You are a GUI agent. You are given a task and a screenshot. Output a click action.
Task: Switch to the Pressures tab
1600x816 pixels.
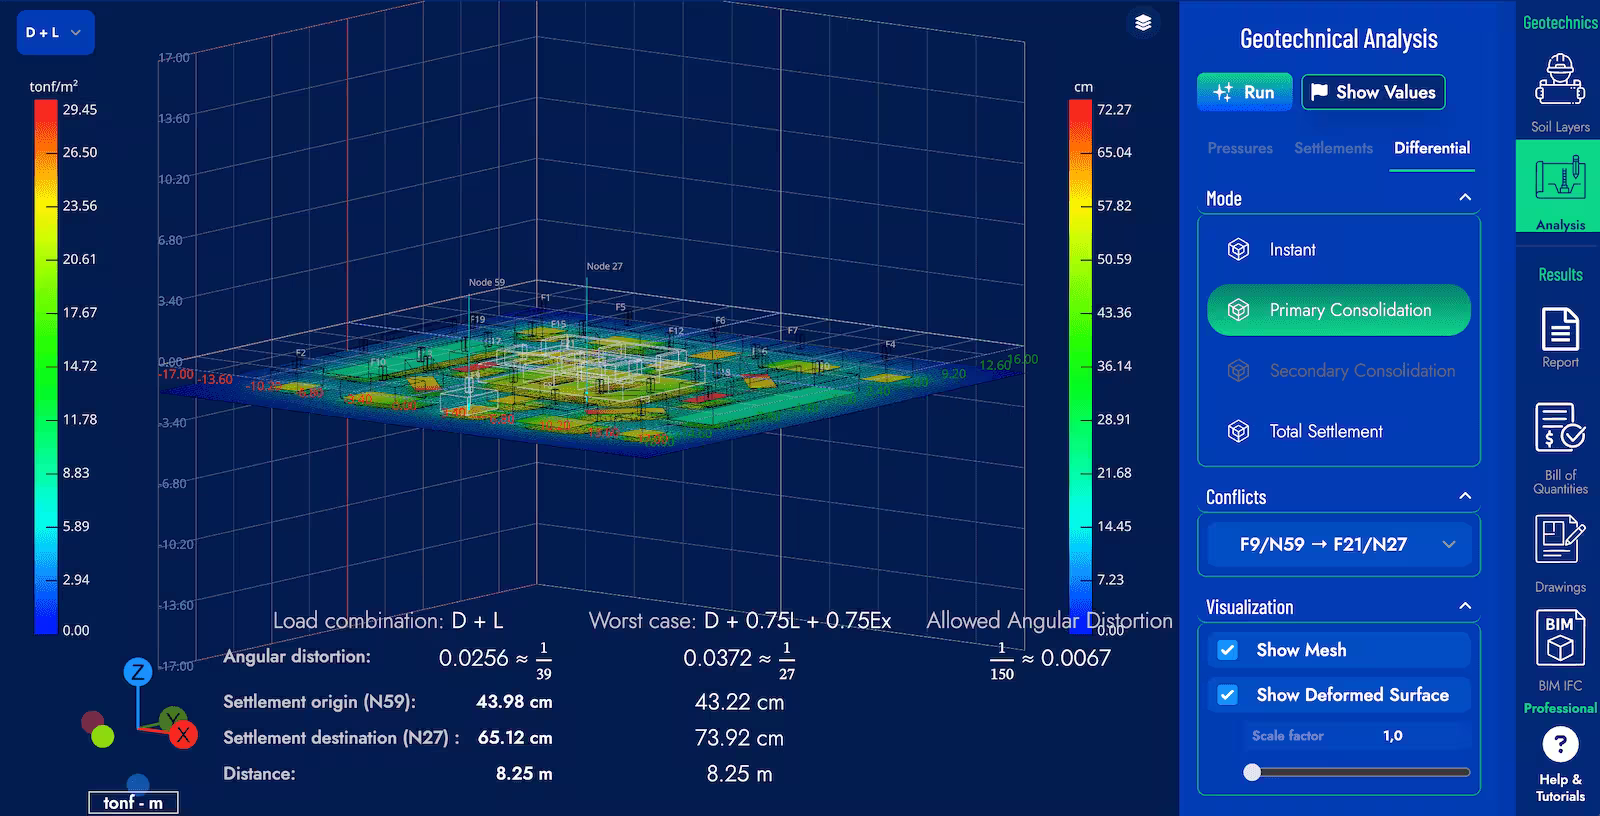1240,148
